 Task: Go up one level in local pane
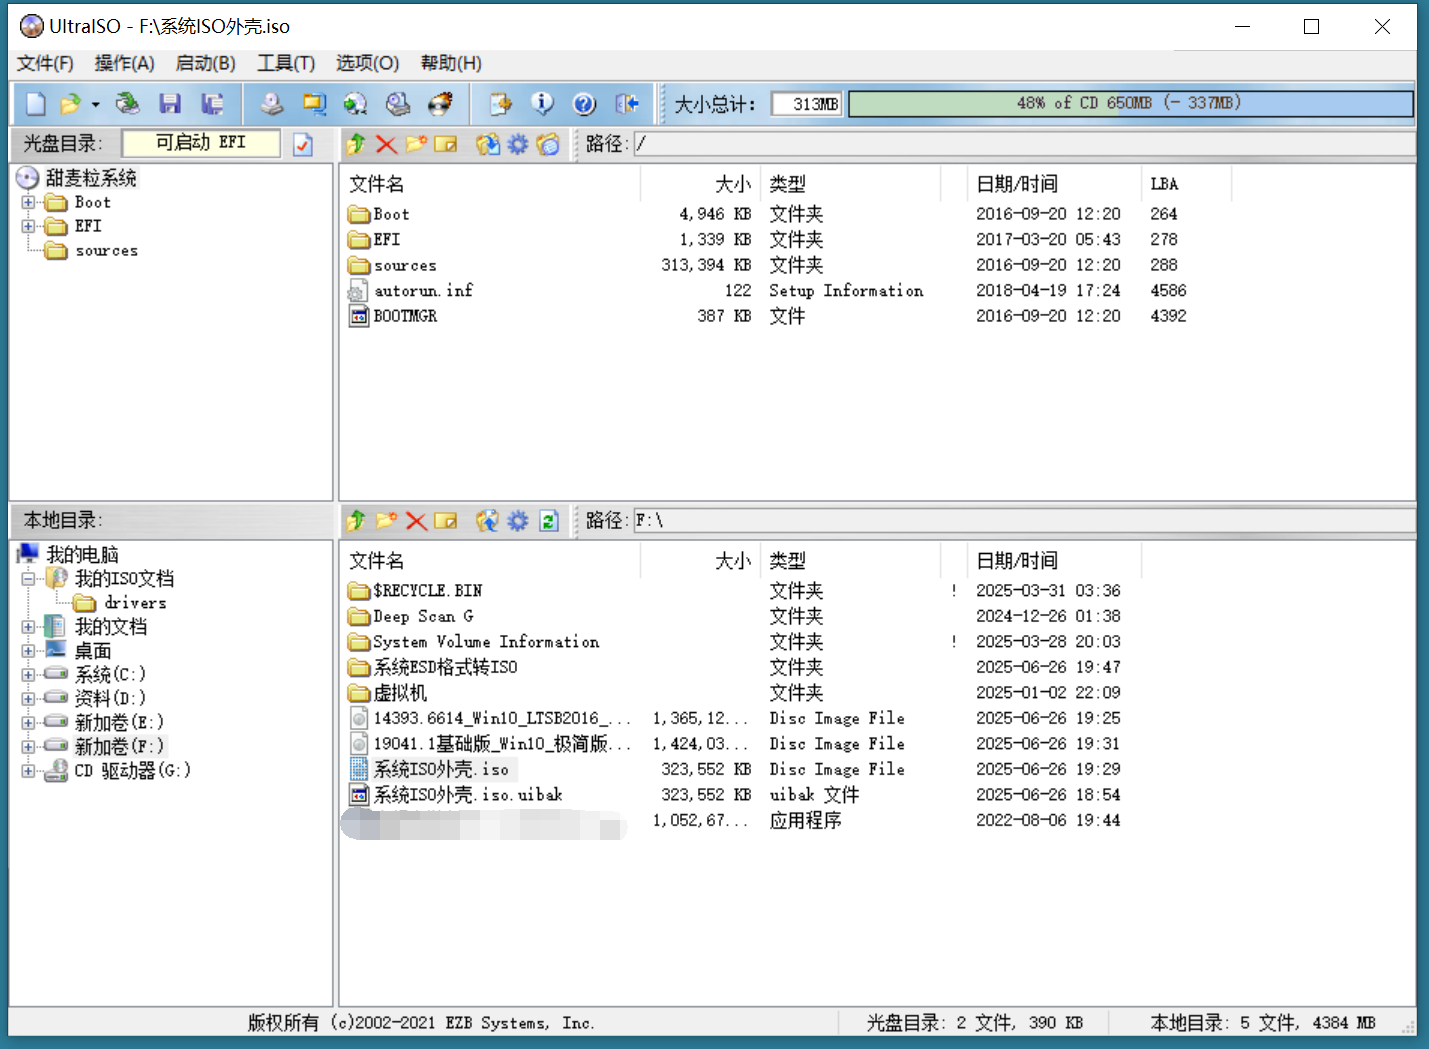[x=356, y=521]
